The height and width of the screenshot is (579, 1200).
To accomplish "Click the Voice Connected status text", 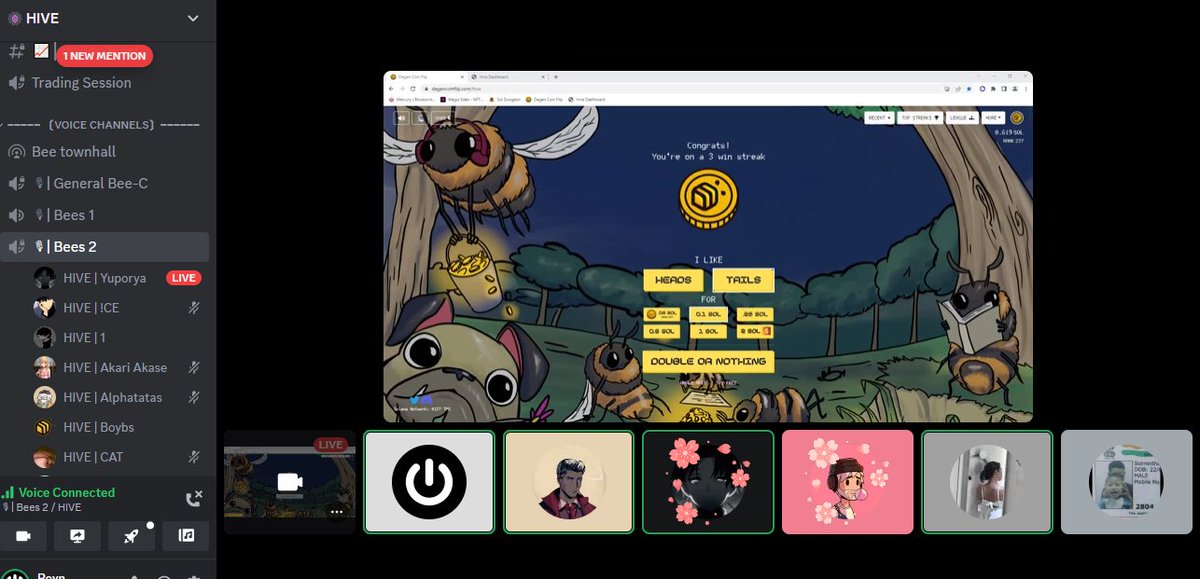I will coord(67,493).
